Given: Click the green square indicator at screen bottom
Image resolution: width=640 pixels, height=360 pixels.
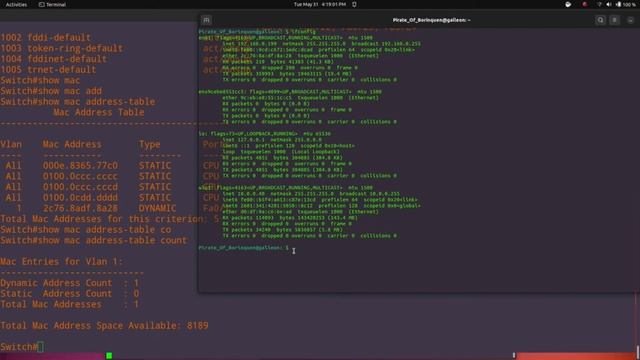Looking at the screenshot, I should 109,356.
